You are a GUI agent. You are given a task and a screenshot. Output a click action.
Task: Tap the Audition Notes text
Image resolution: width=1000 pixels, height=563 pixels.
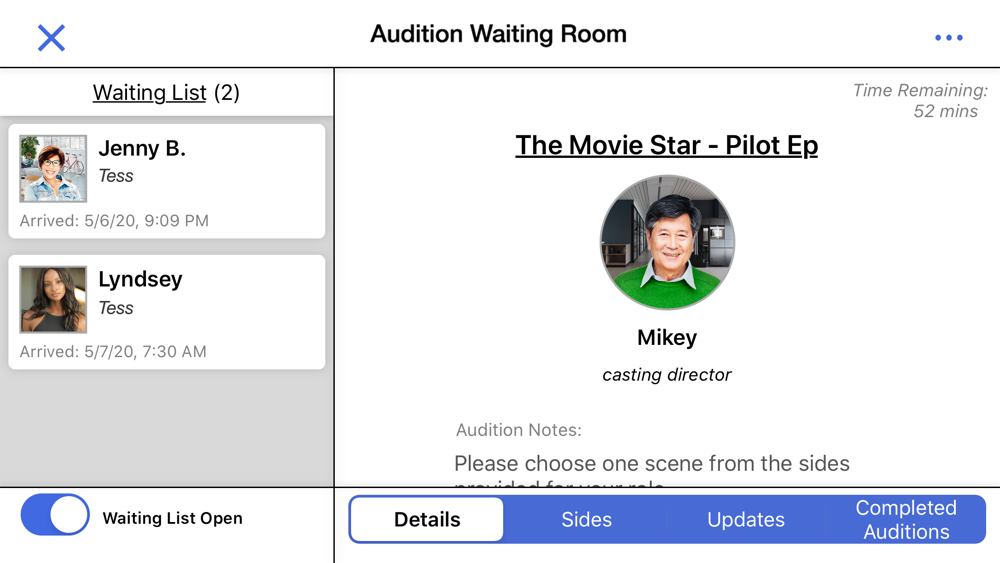click(651, 463)
